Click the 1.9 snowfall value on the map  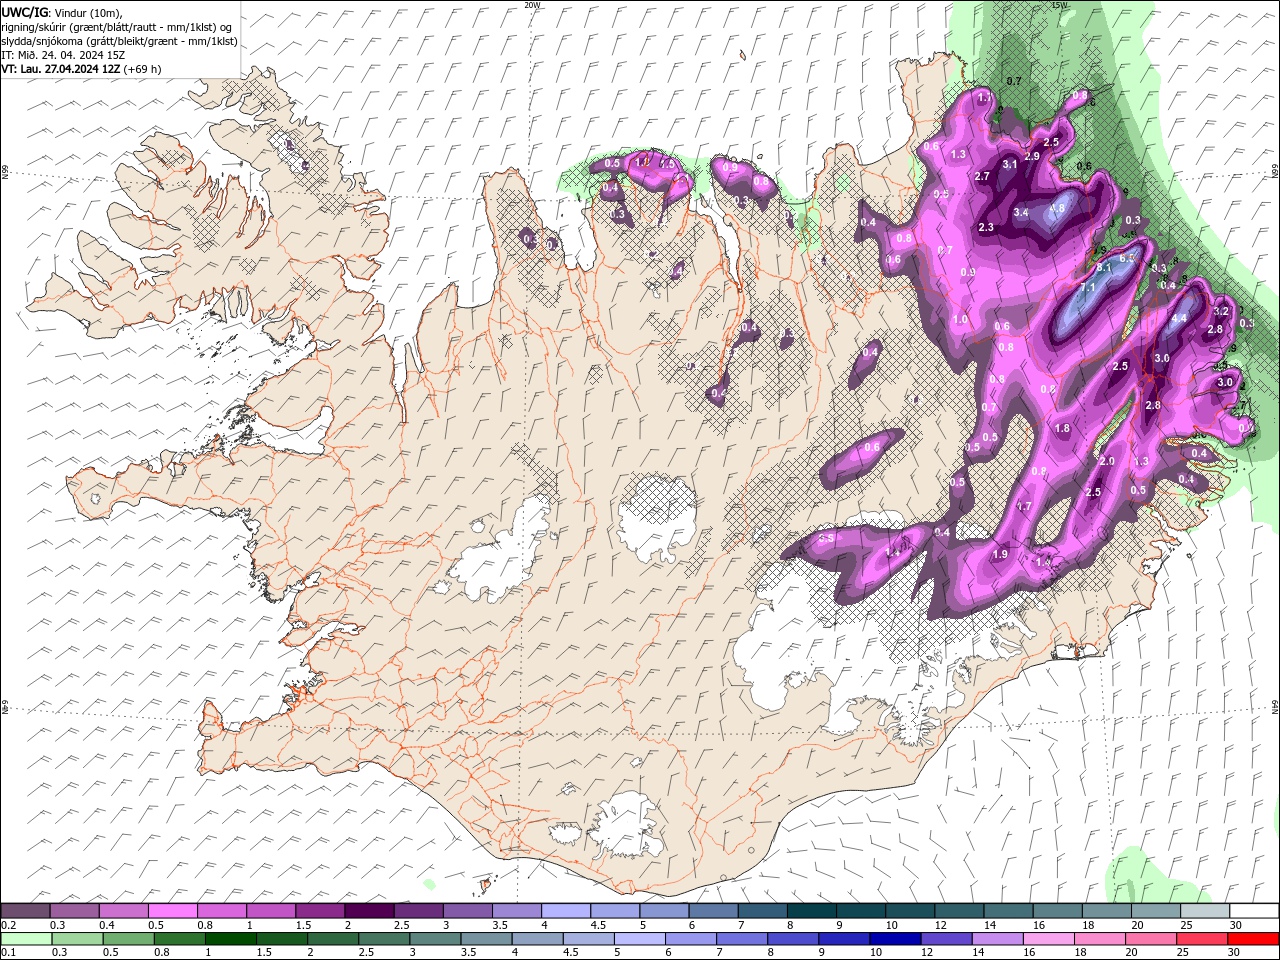pos(999,554)
